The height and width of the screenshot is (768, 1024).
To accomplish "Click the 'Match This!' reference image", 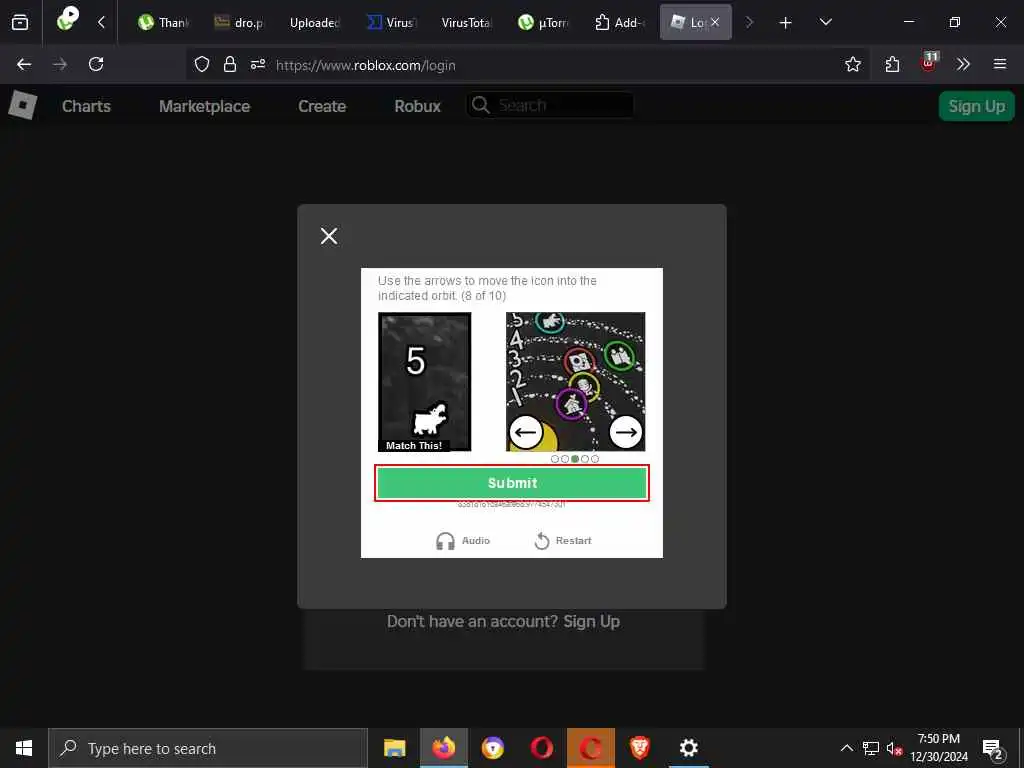I will pos(424,382).
